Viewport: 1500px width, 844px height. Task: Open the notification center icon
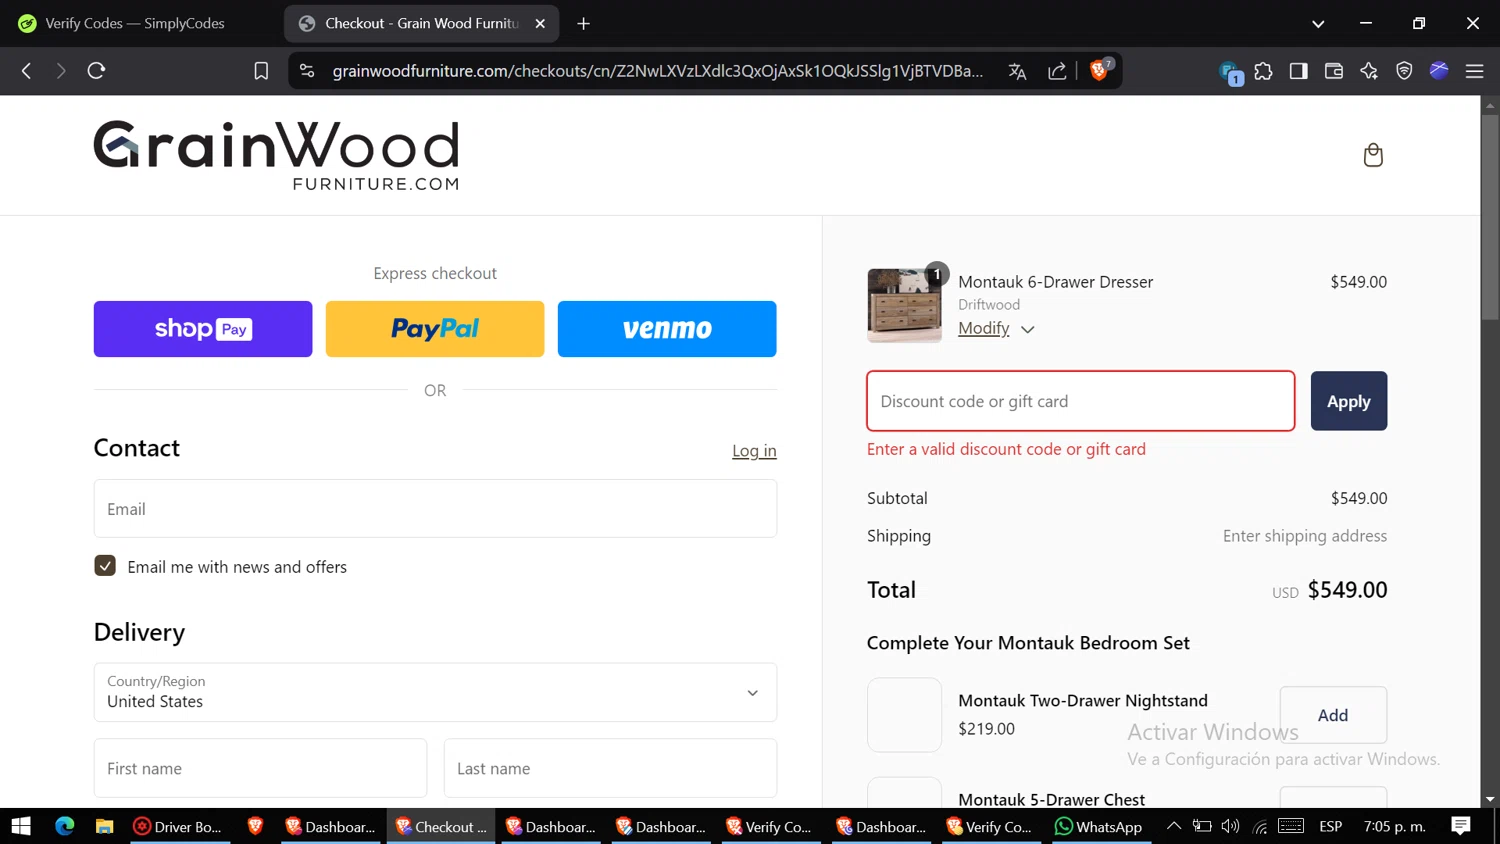[x=1461, y=826]
